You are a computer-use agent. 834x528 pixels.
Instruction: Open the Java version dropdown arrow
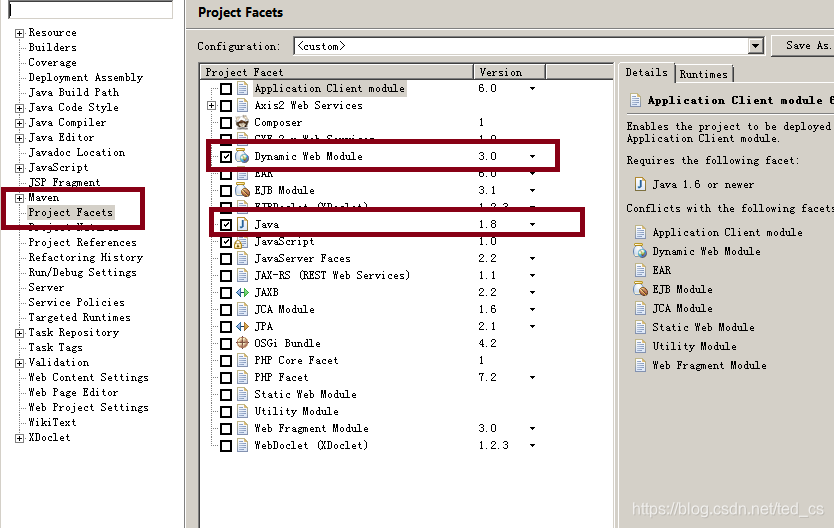coord(532,225)
